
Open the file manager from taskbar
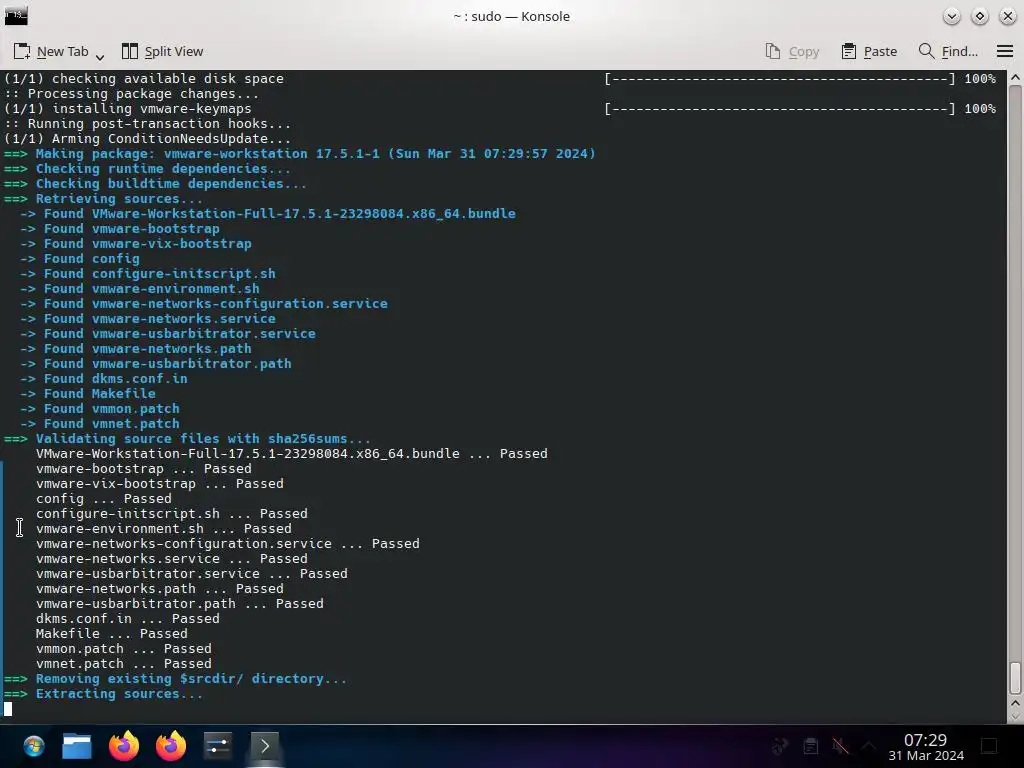tap(76, 746)
